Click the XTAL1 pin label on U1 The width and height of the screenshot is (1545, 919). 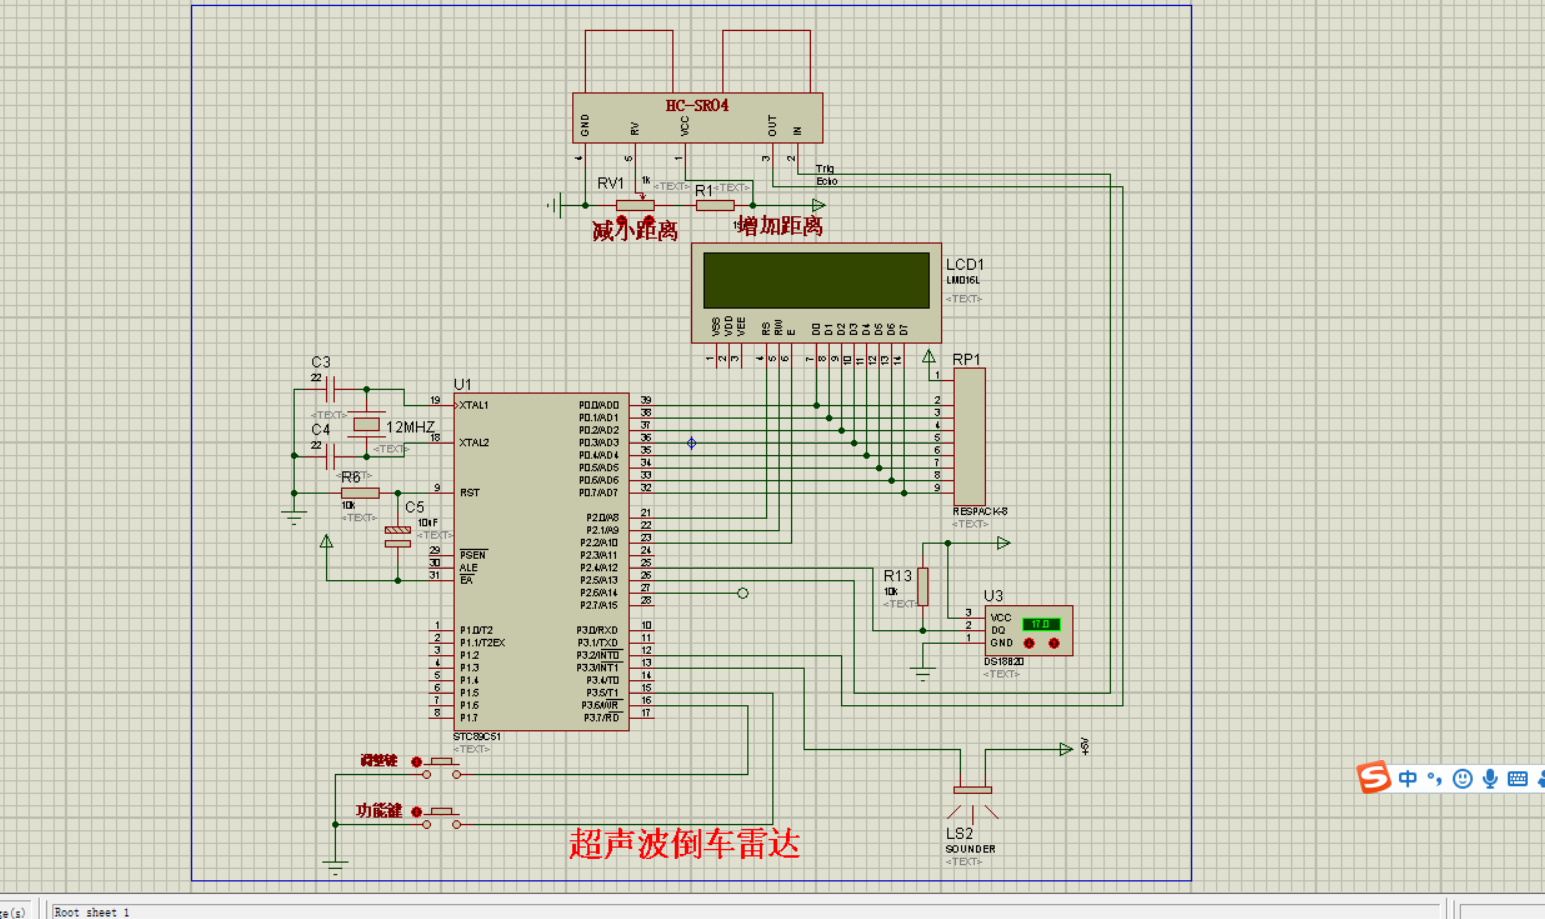point(474,405)
